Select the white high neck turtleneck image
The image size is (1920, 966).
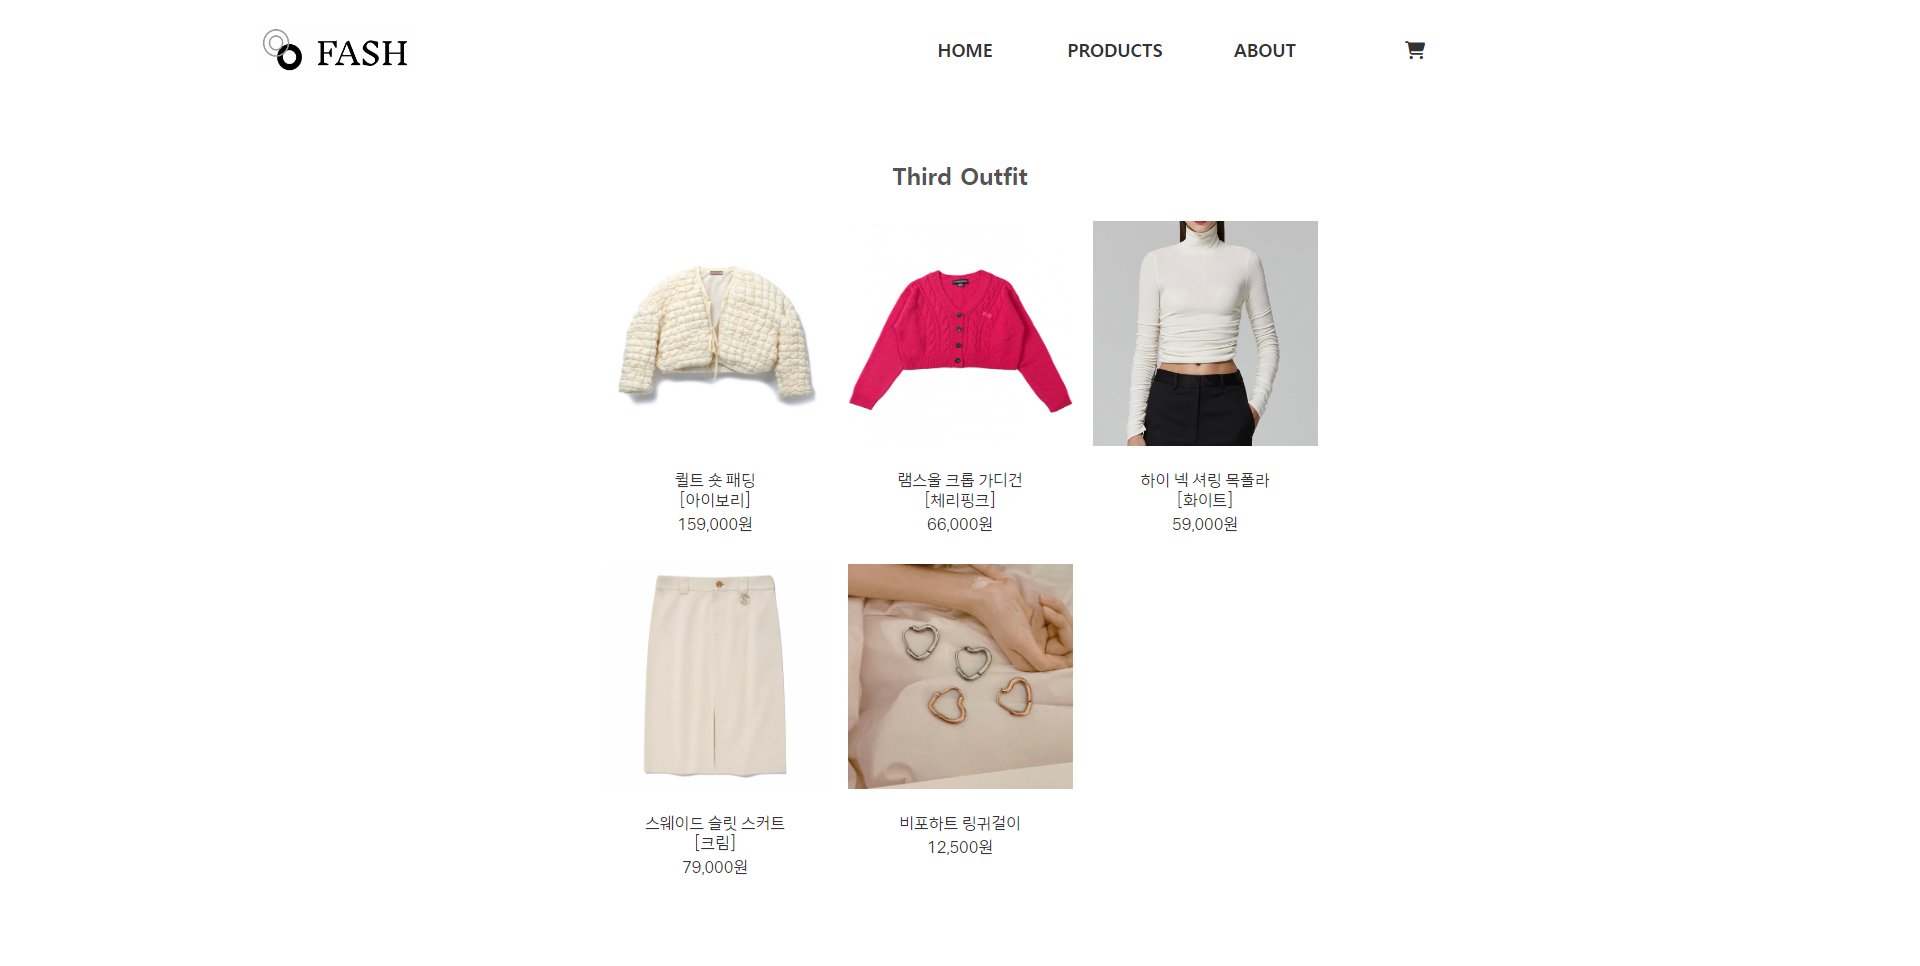[1205, 333]
